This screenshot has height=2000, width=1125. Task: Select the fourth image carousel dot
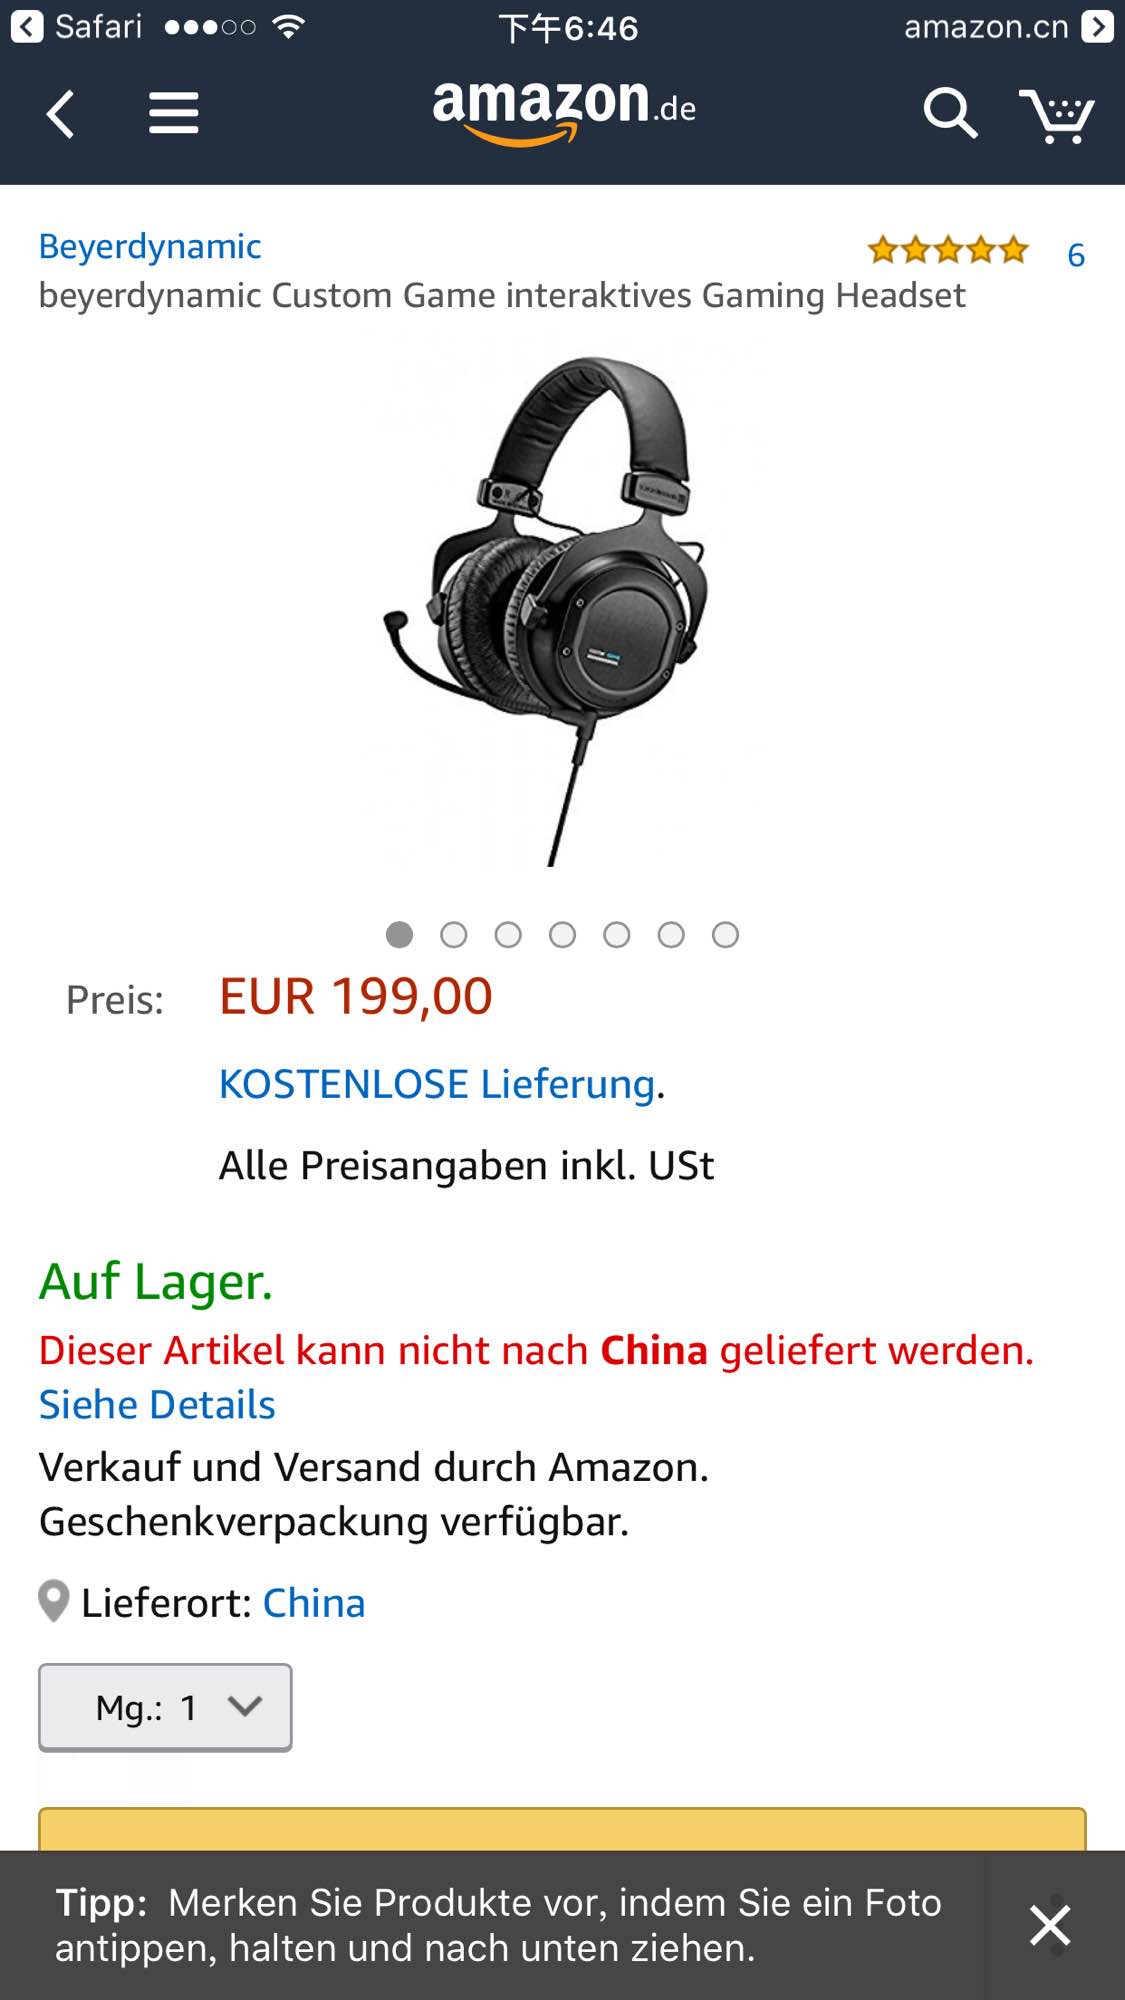(x=563, y=935)
